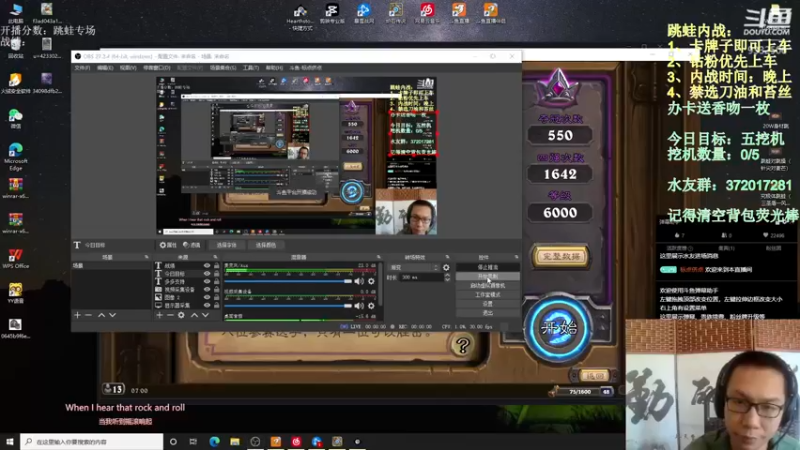Screen dimensions: 800x450
Task: Remove selected source with minus icon
Action: (x=170, y=315)
